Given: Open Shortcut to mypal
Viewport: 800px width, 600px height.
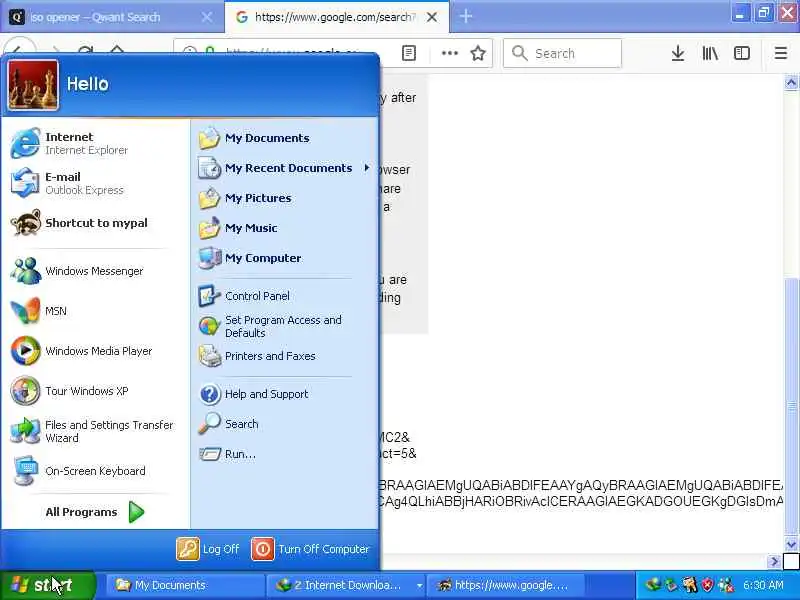Looking at the screenshot, I should (80, 223).
